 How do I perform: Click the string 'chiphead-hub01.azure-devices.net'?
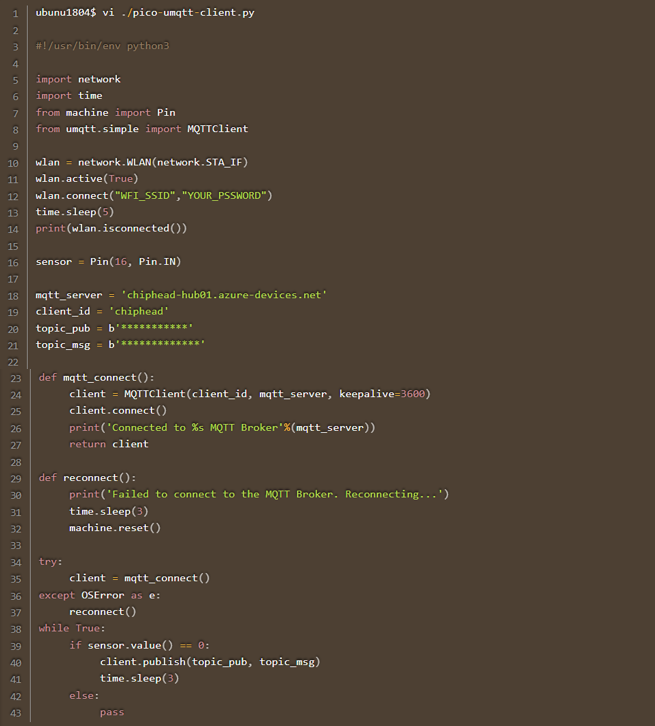[x=224, y=295]
